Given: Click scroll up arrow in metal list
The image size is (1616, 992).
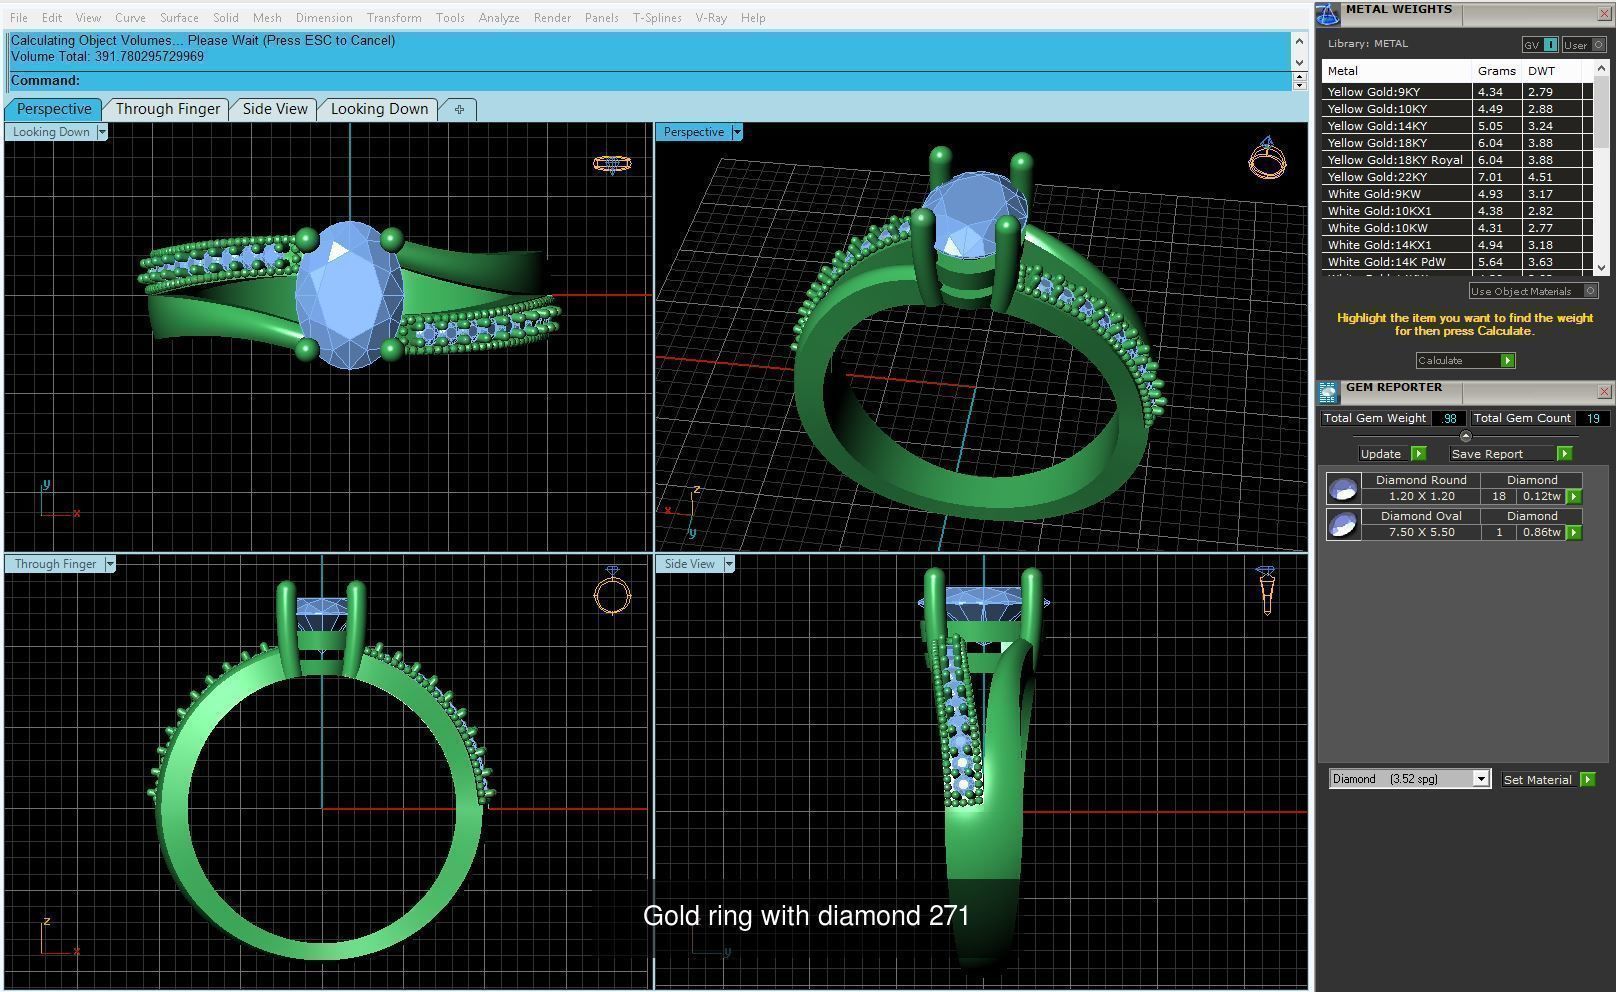Looking at the screenshot, I should point(1601,67).
